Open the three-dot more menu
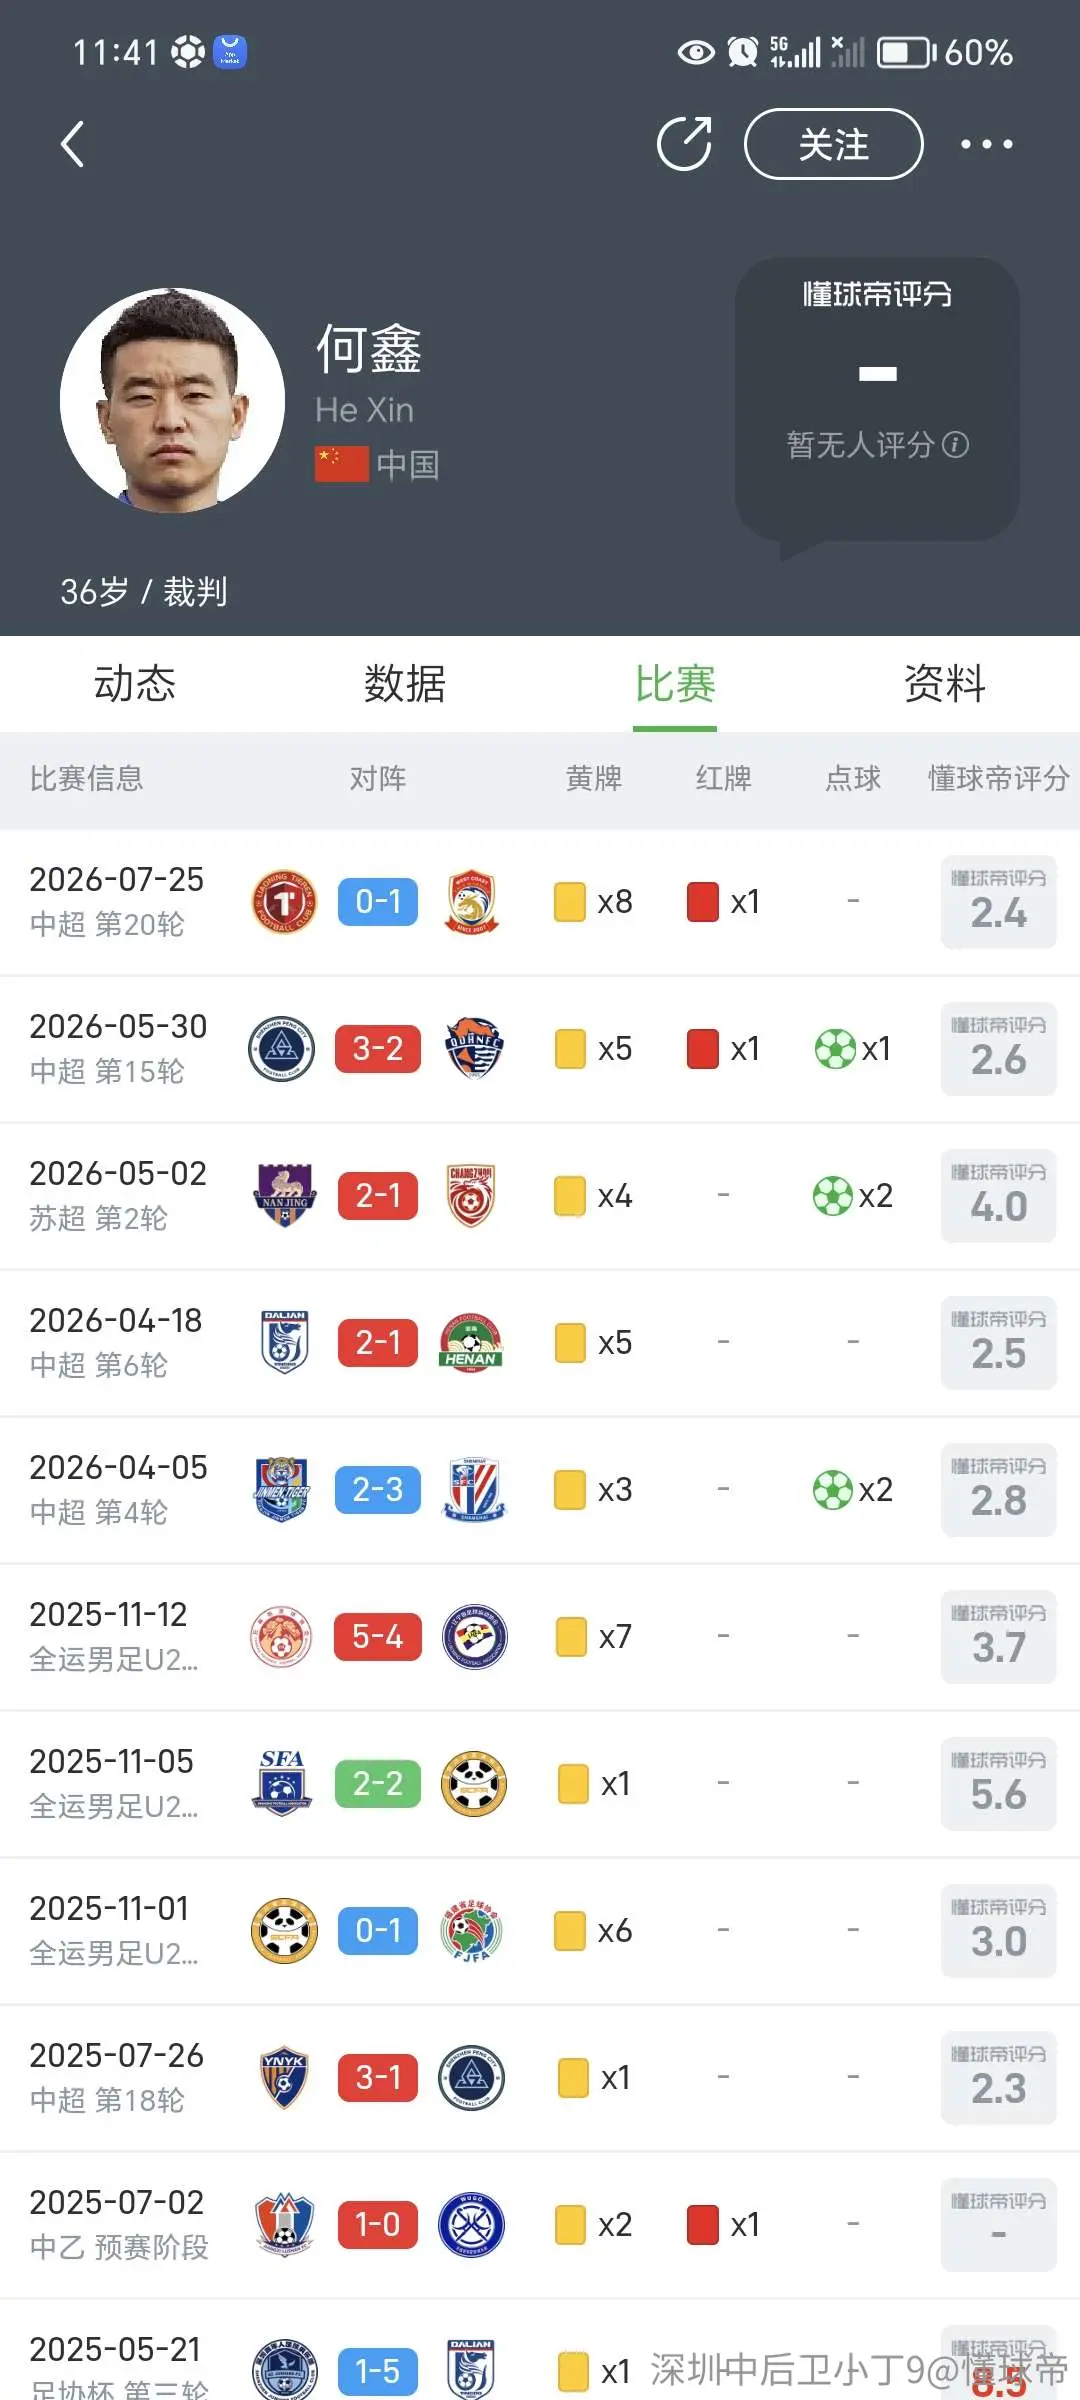 pyautogui.click(x=986, y=144)
